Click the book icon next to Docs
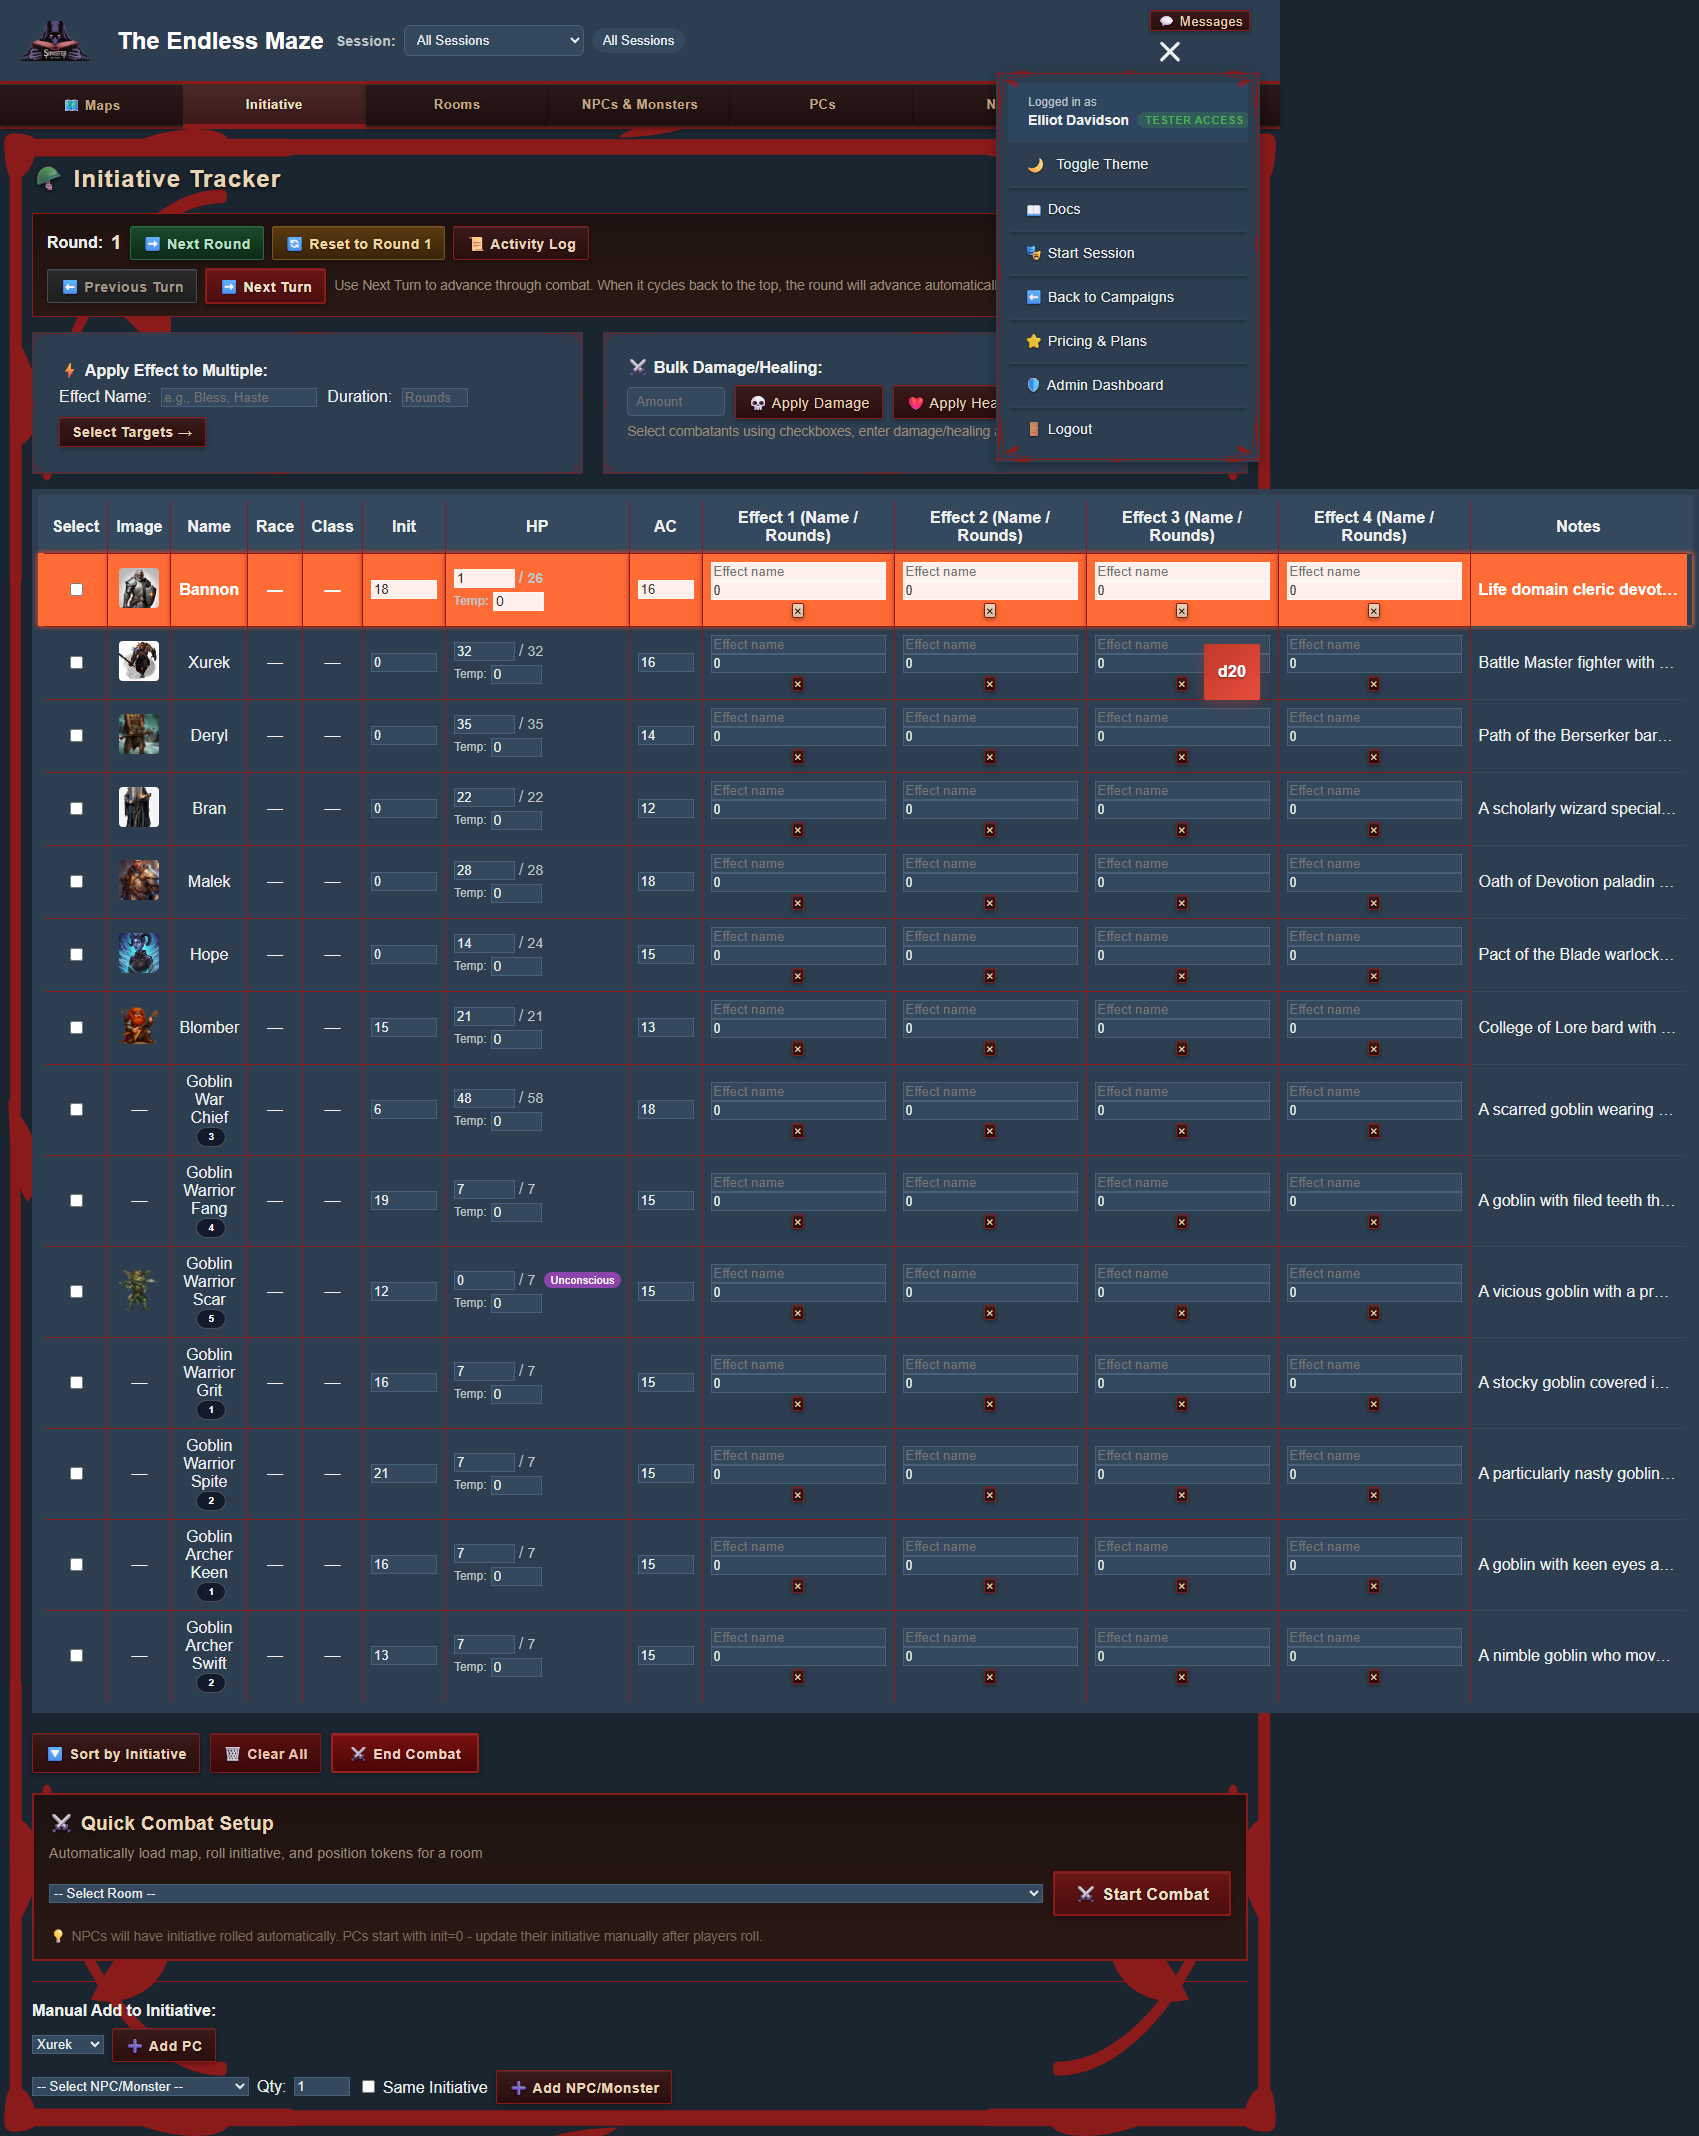 click(1033, 209)
